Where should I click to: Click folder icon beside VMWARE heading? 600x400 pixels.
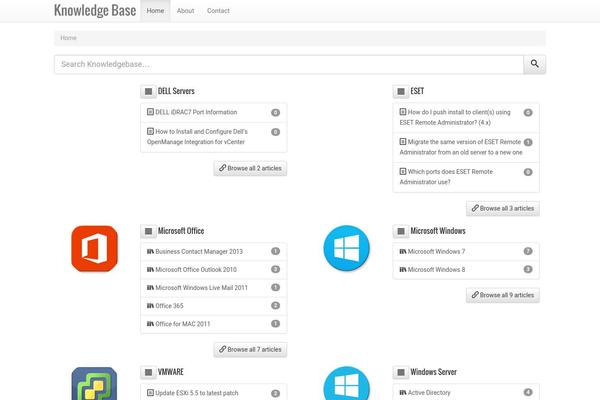[148, 372]
